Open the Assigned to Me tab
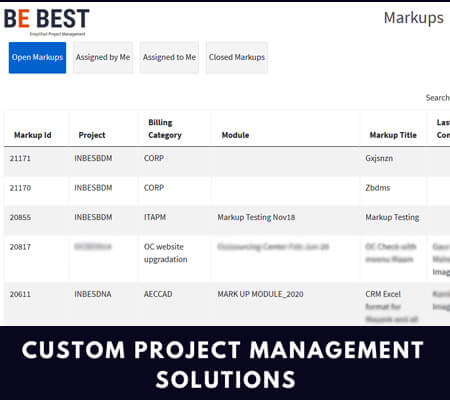The image size is (450, 400). pos(169,57)
